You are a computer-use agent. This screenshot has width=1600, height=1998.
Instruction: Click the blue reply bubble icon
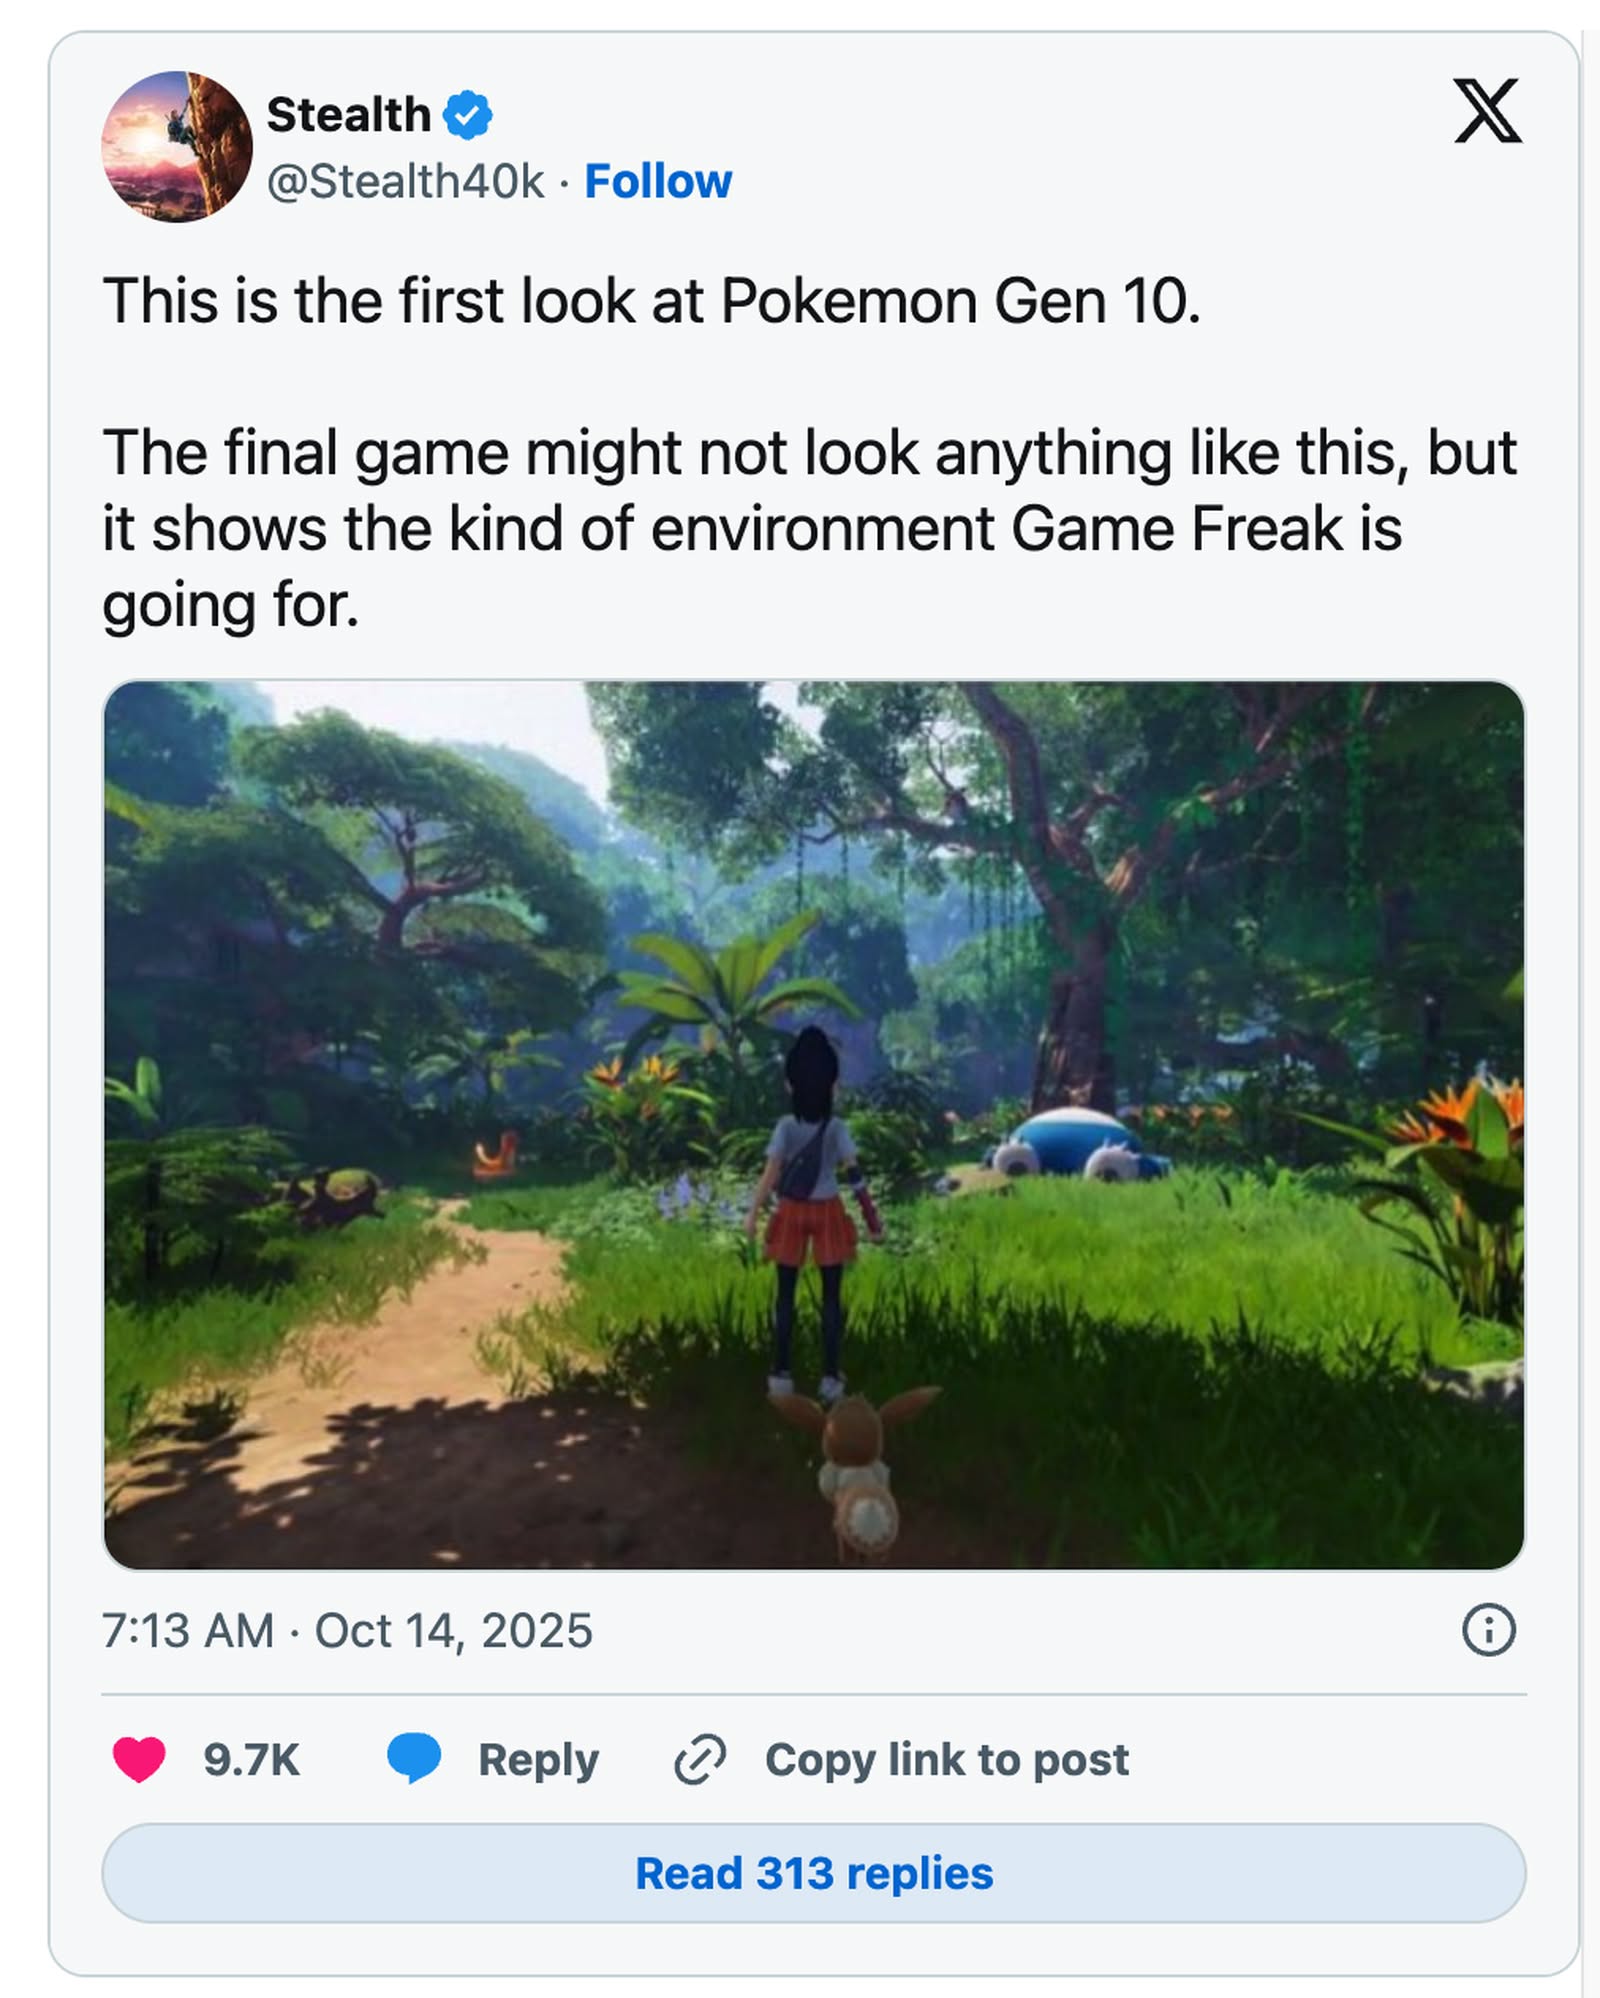414,1758
